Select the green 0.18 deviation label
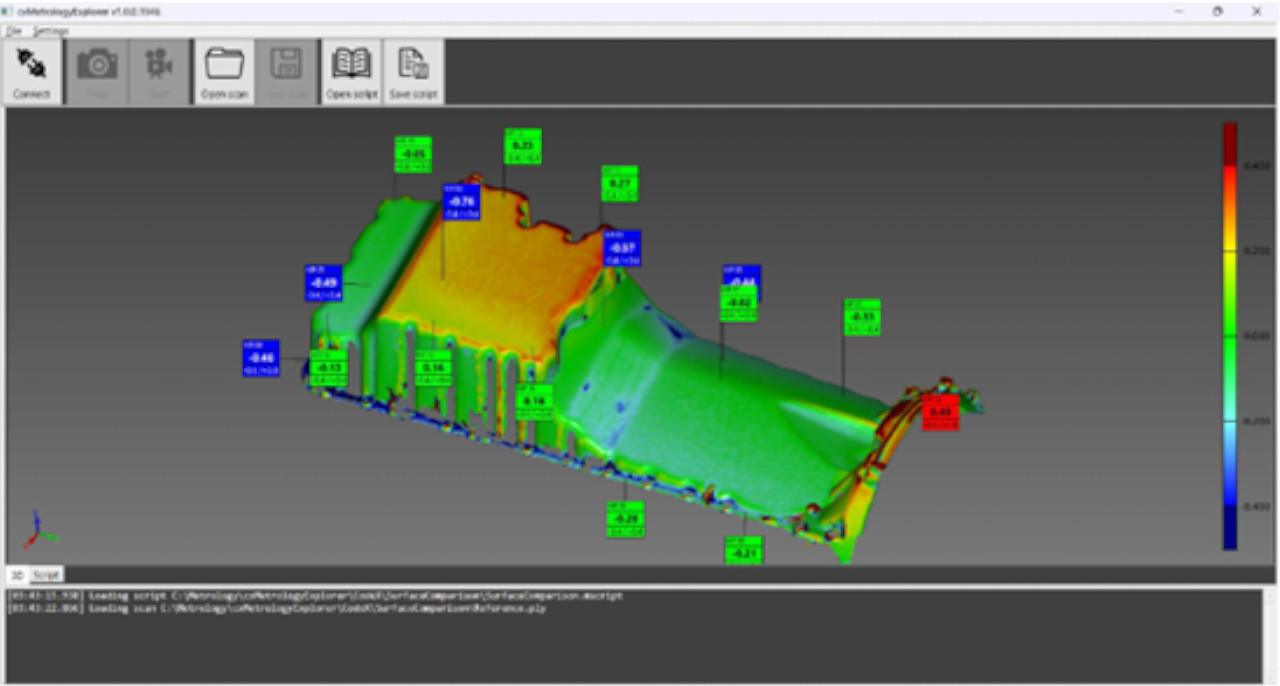1280x686 pixels. (x=535, y=402)
